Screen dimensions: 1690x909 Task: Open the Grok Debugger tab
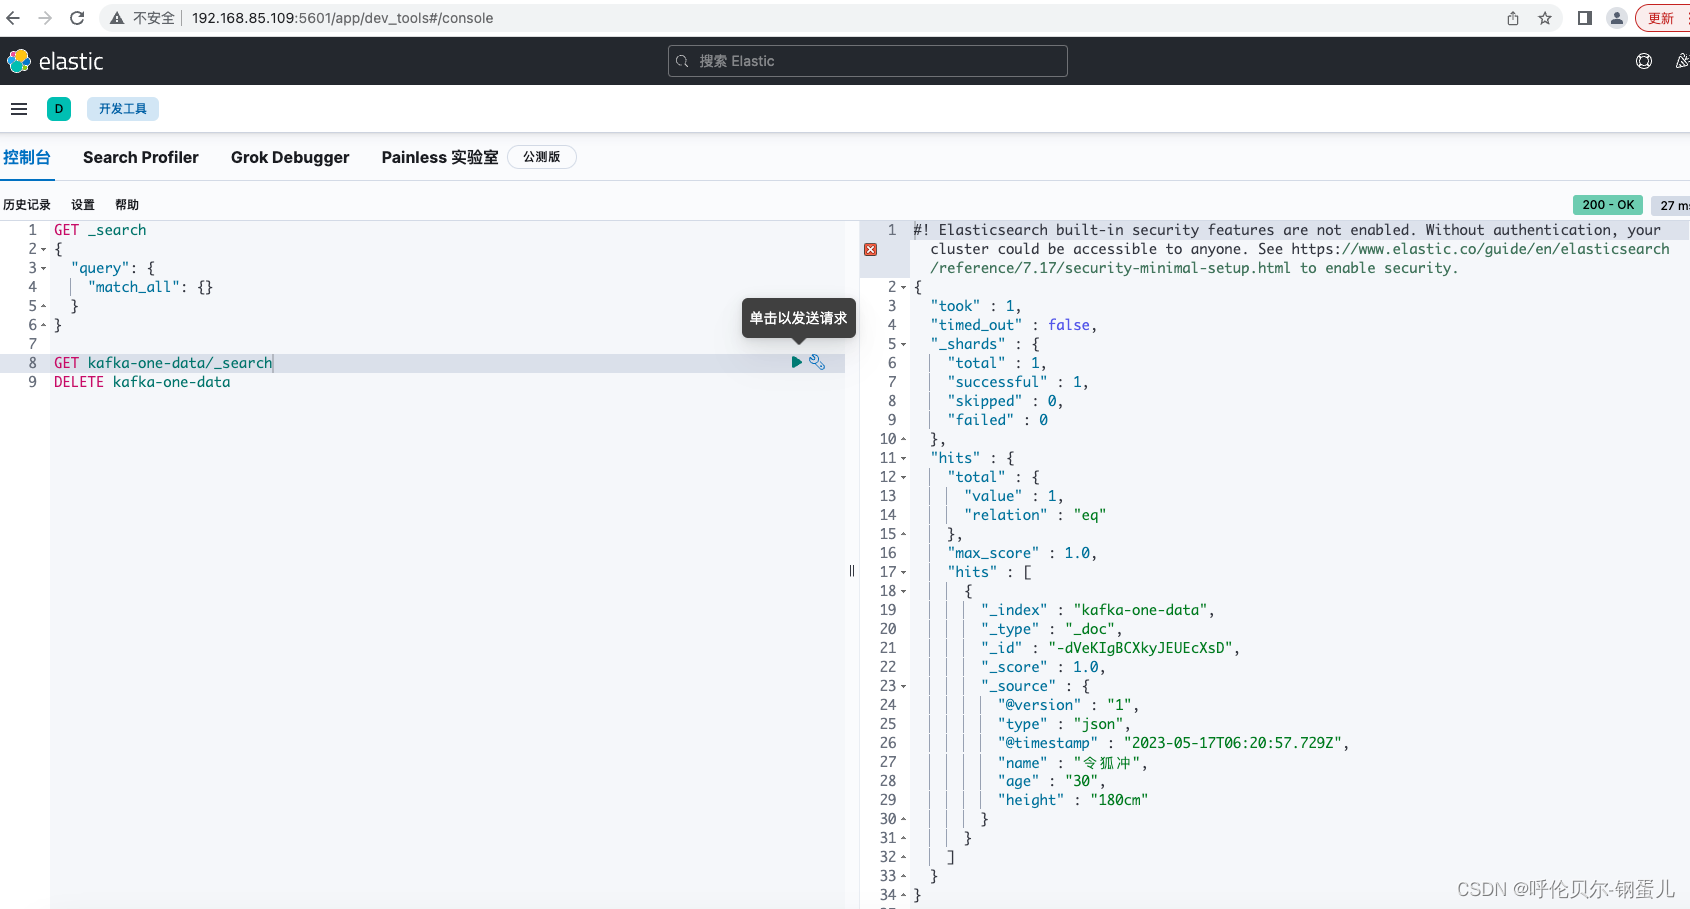290,157
